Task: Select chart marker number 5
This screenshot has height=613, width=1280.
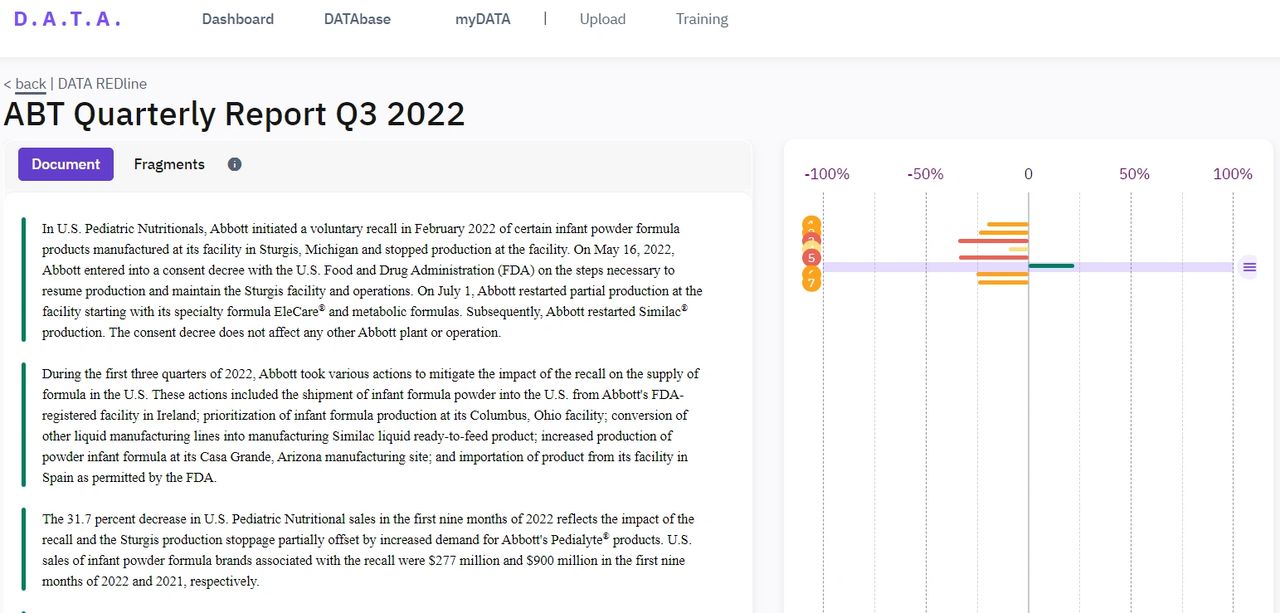Action: pos(811,258)
